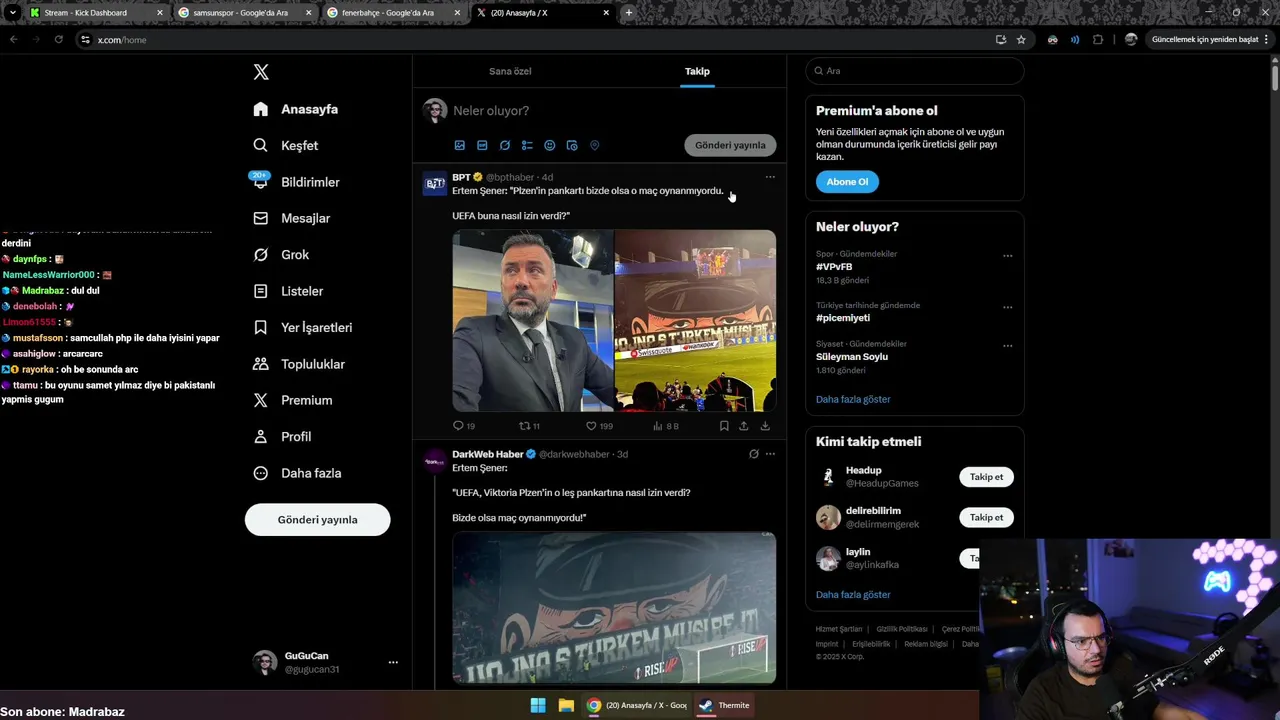Reply to BPT tweet

click(464, 426)
